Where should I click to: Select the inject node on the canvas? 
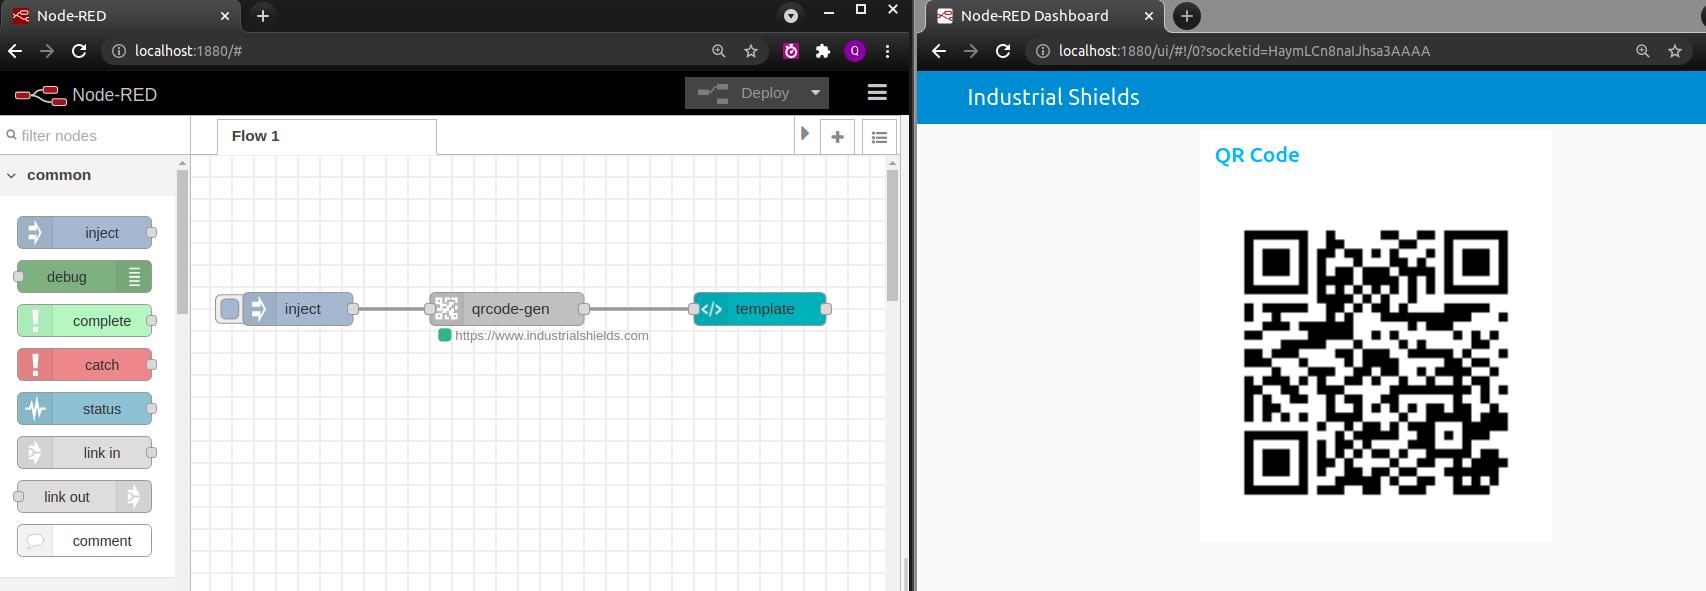point(298,309)
